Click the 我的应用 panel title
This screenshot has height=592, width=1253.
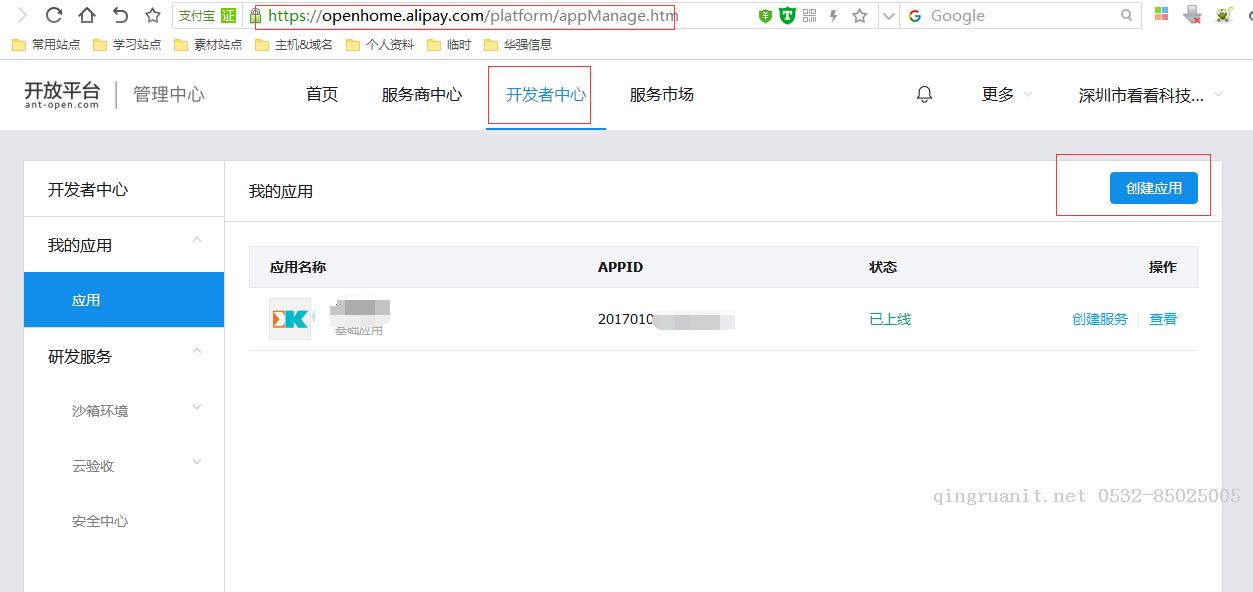(x=281, y=191)
